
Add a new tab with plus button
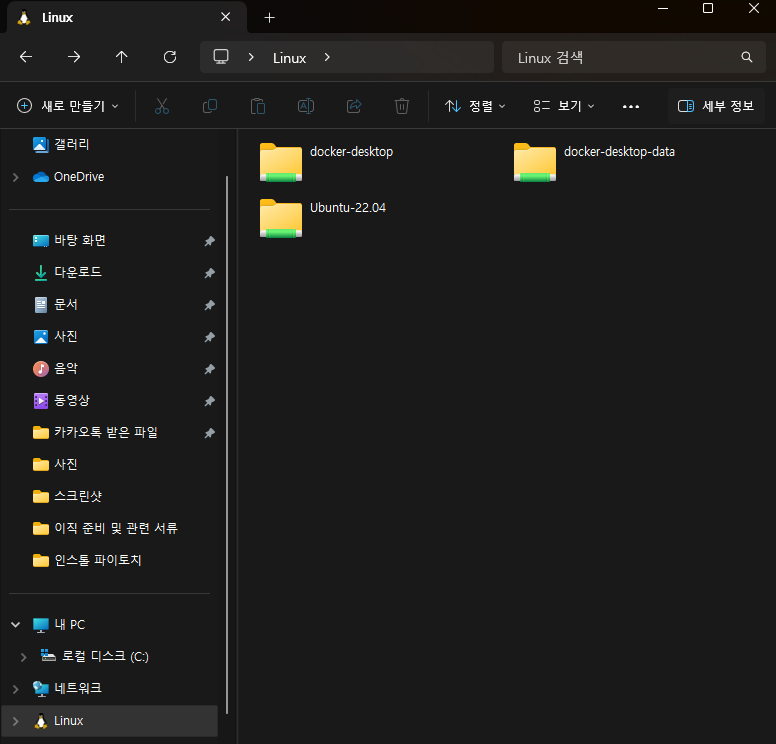(269, 18)
